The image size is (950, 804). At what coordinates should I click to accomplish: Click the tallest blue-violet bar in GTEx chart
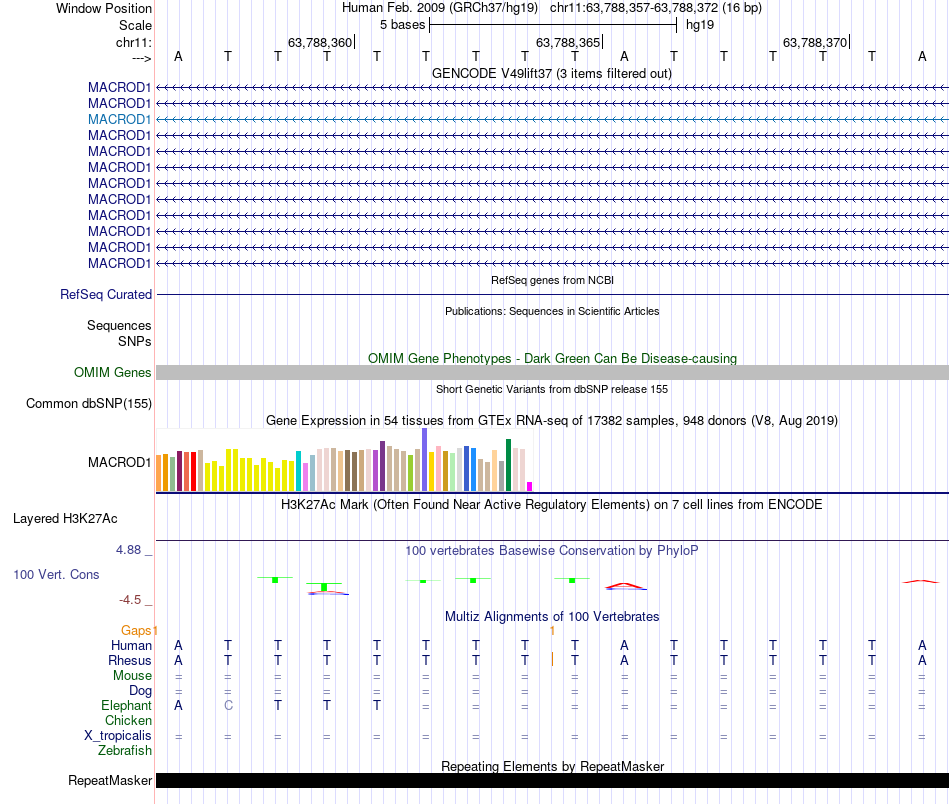pos(425,459)
